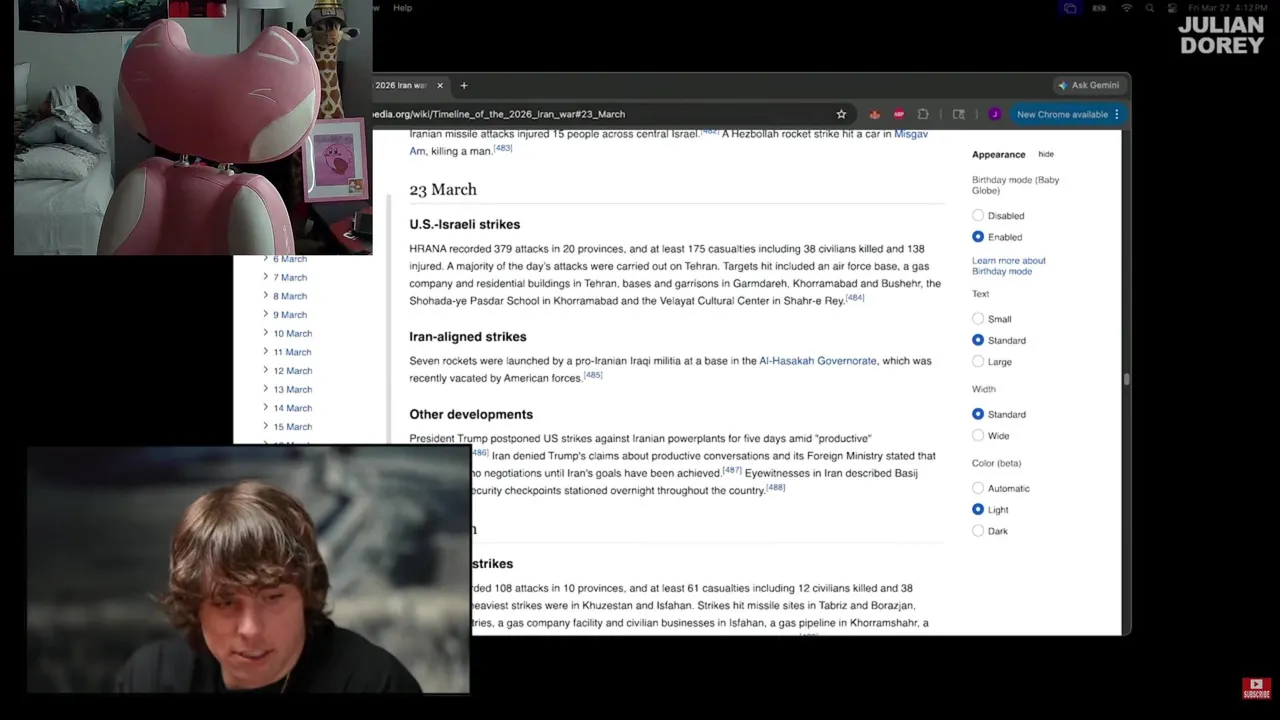
Task: Open the Misgav Am article link
Action: coord(910,134)
